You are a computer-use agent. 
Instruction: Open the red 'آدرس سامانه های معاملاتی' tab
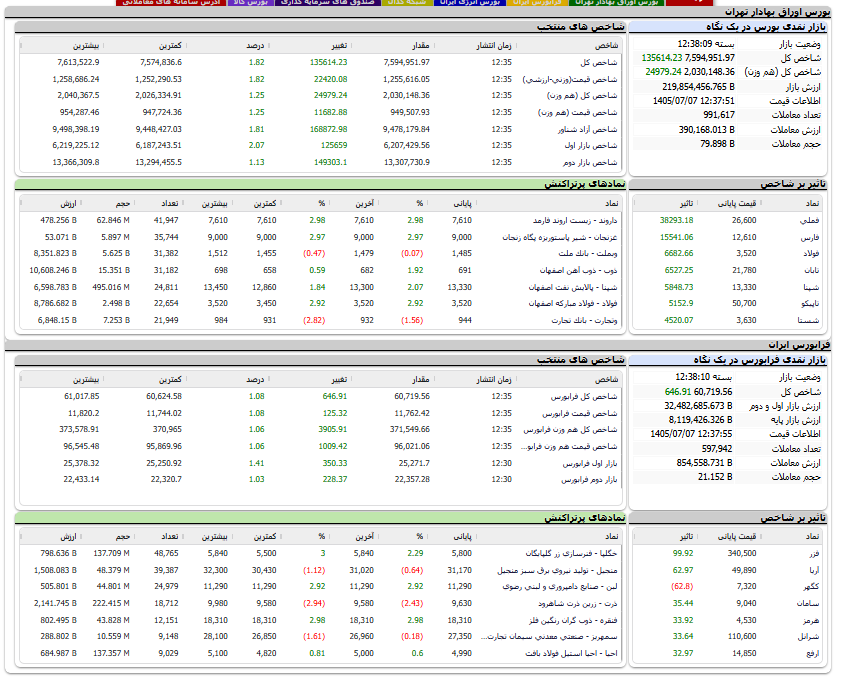click(x=171, y=3)
